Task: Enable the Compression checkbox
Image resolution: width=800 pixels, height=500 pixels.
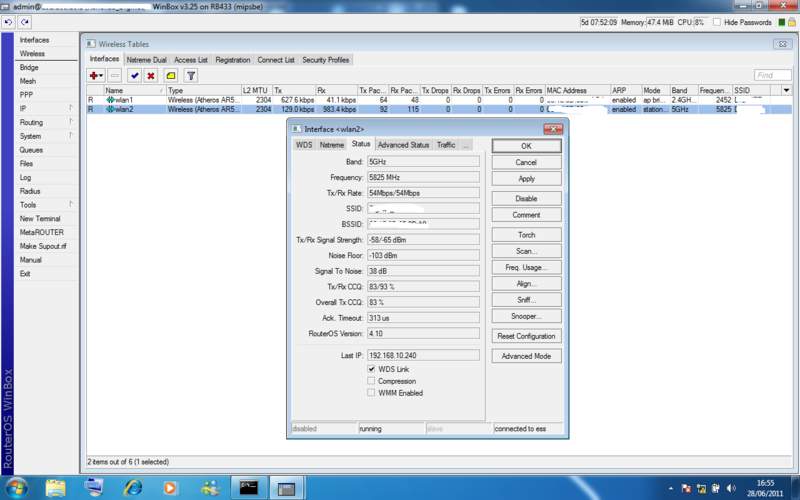Action: 371,381
